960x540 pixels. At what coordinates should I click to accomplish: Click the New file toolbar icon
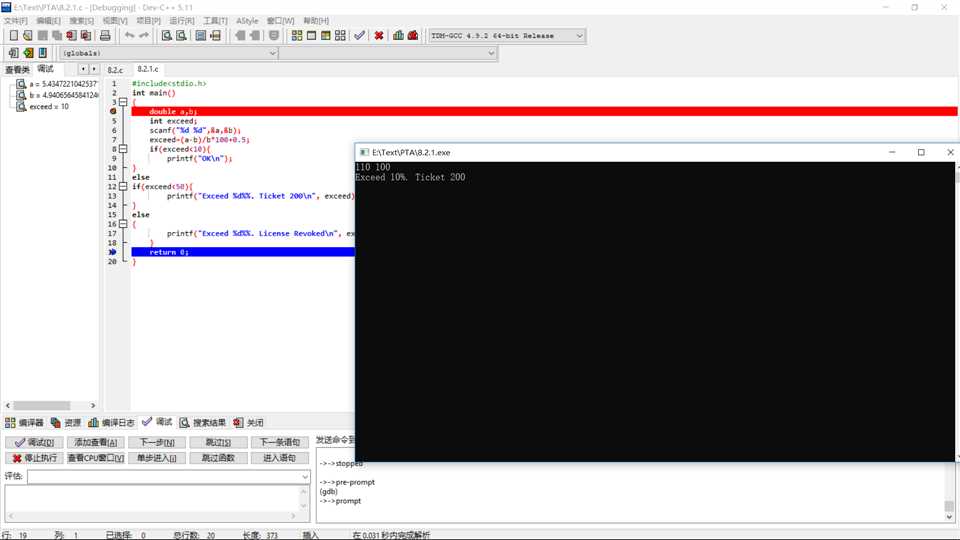click(13, 36)
